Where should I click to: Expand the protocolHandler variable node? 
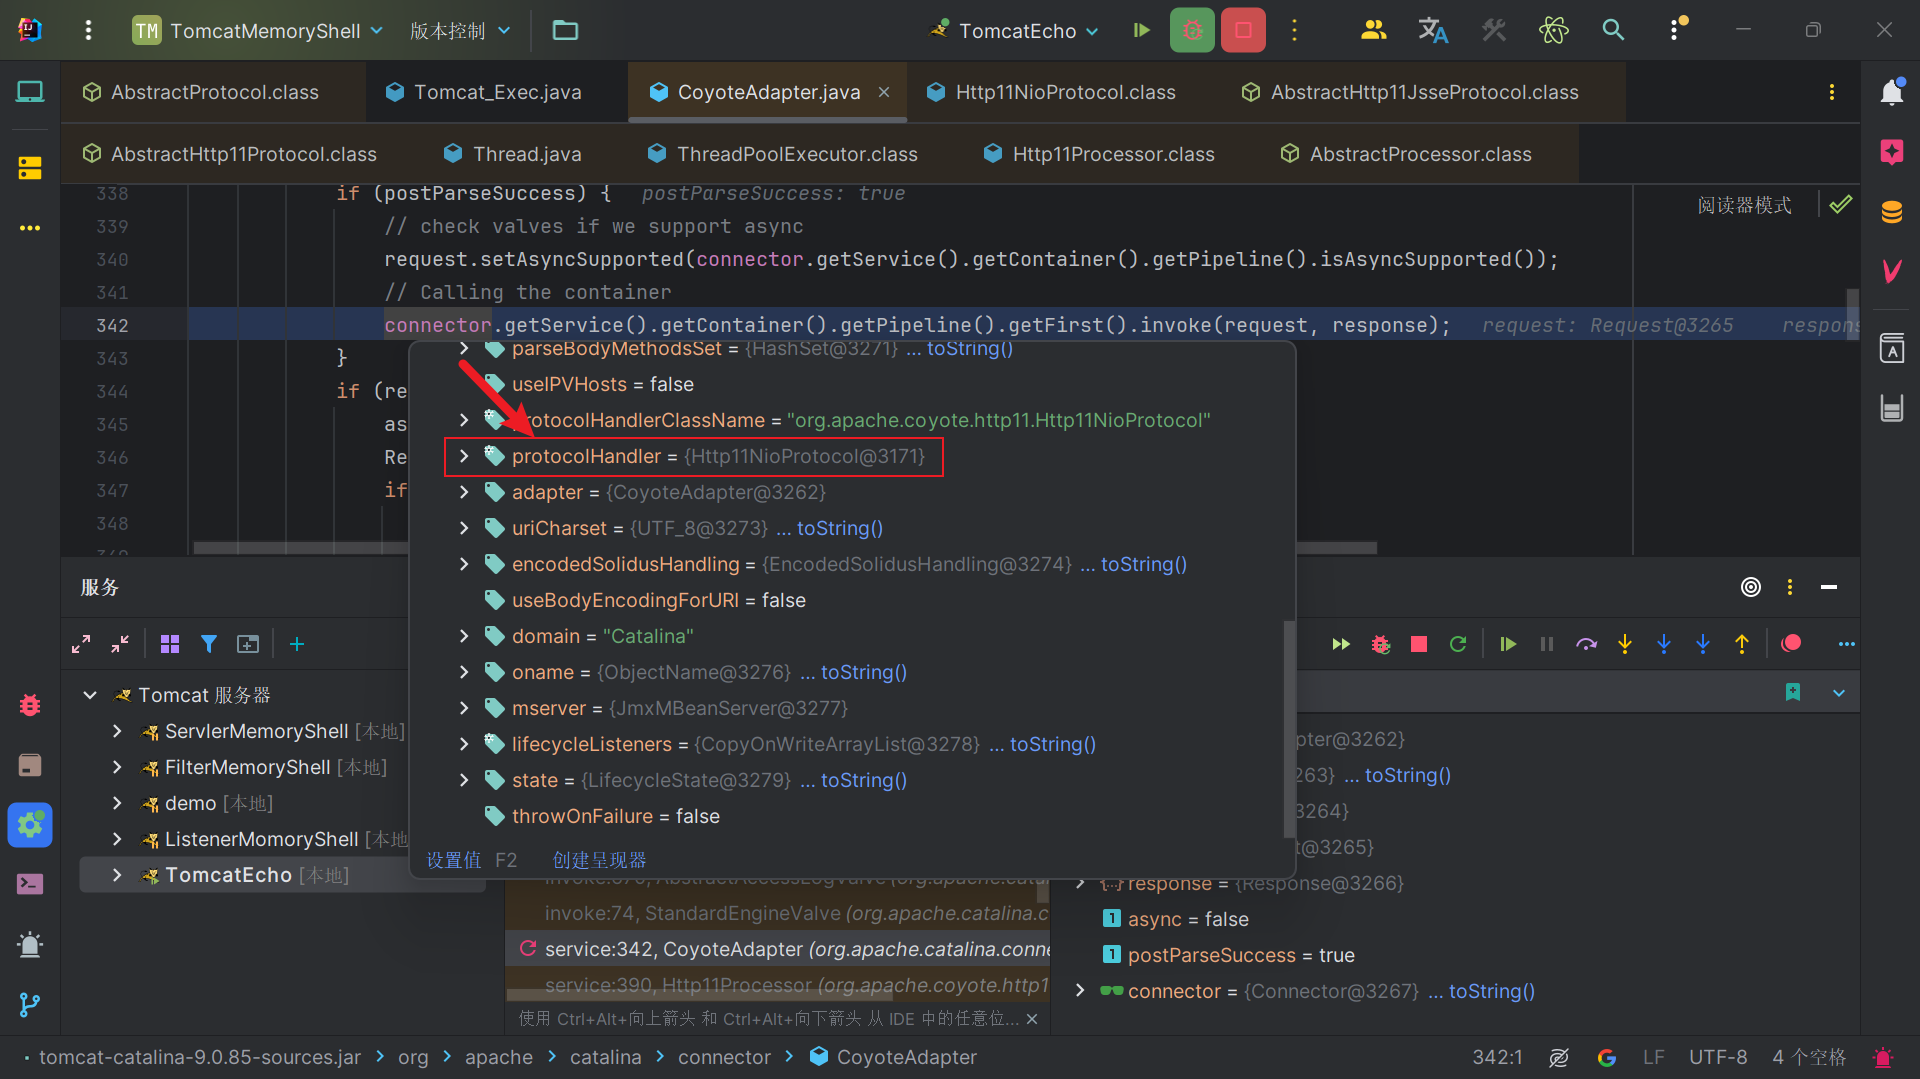[464, 456]
